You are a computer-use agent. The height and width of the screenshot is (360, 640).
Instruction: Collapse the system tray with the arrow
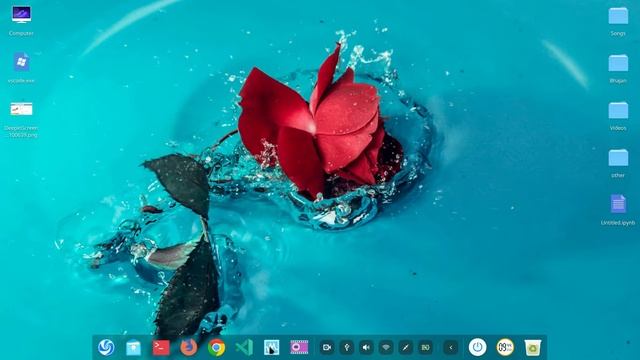pyautogui.click(x=451, y=347)
